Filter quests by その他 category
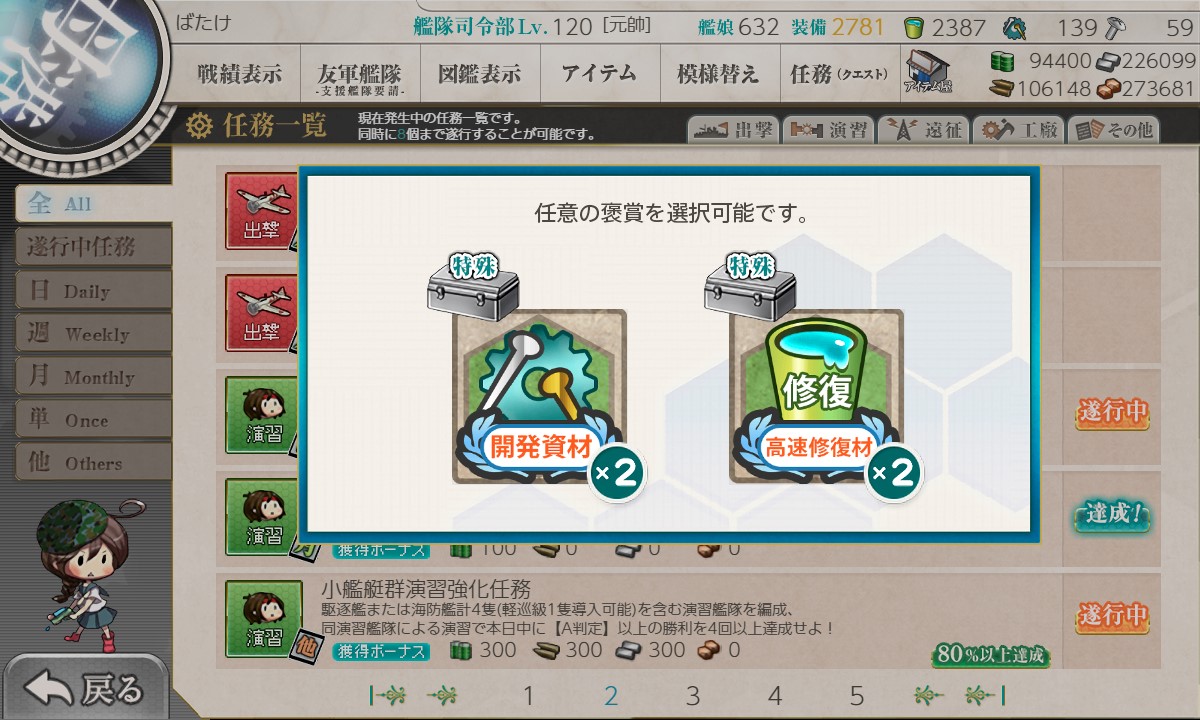Image resolution: width=1200 pixels, height=720 pixels. (1112, 129)
